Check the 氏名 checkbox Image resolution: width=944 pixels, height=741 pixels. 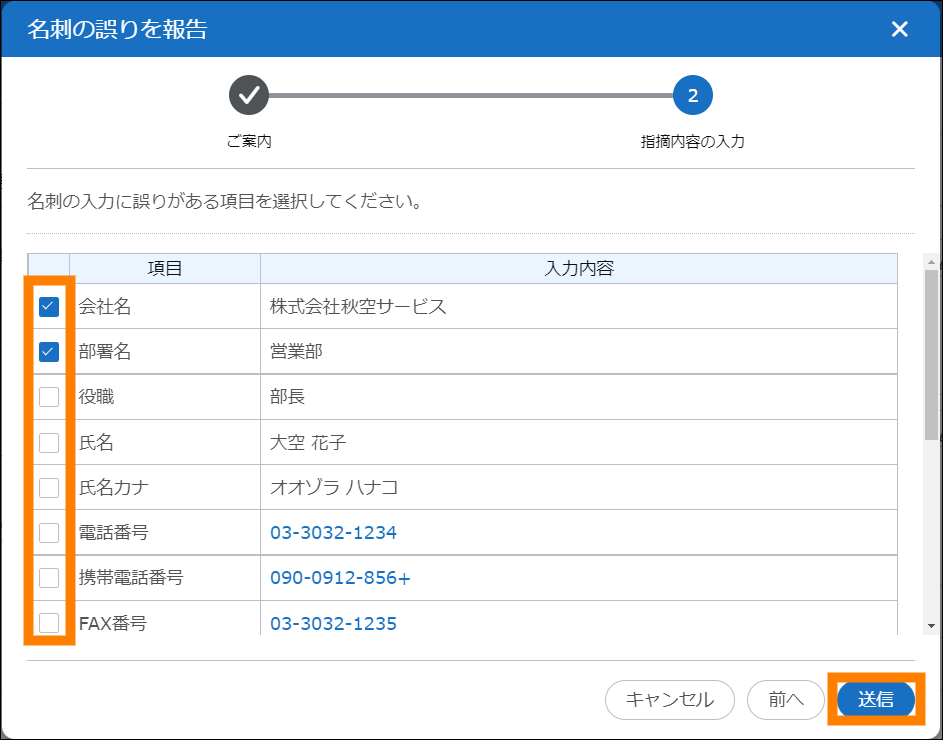[x=49, y=442]
